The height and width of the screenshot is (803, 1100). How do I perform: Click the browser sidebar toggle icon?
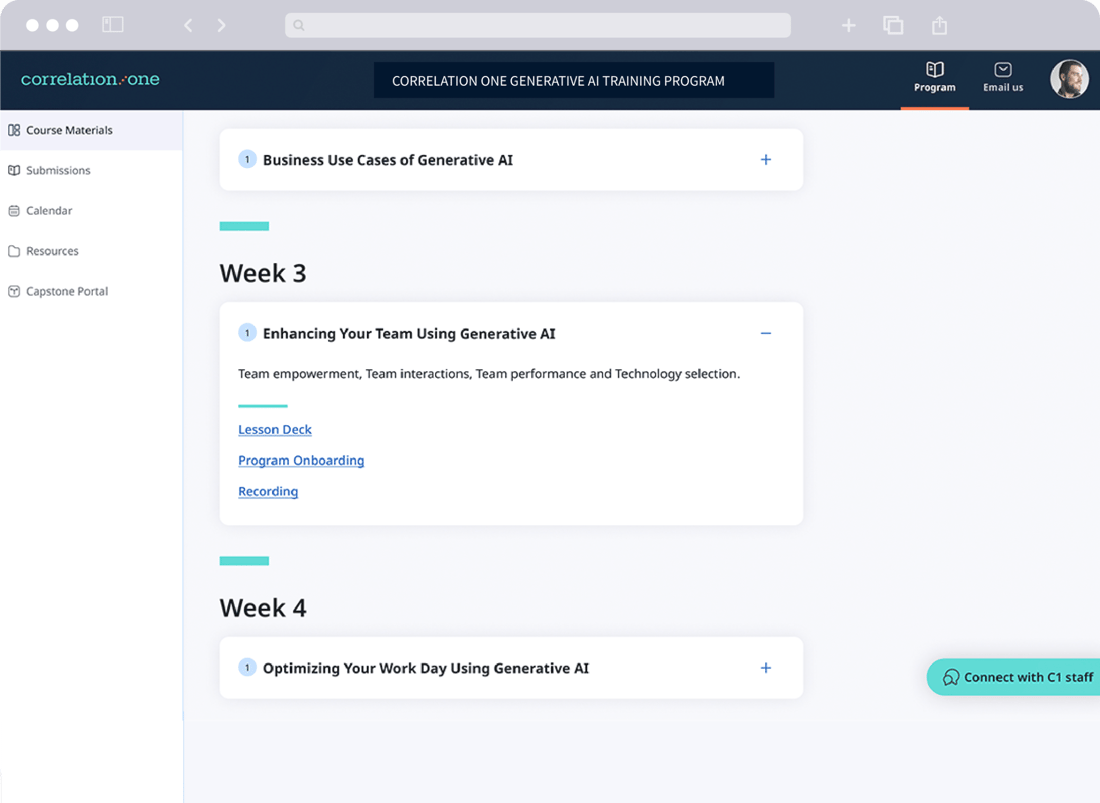tap(113, 25)
